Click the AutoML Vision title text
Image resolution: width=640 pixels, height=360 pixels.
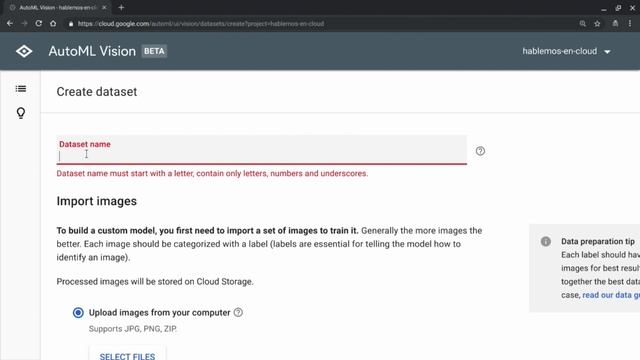(92, 51)
